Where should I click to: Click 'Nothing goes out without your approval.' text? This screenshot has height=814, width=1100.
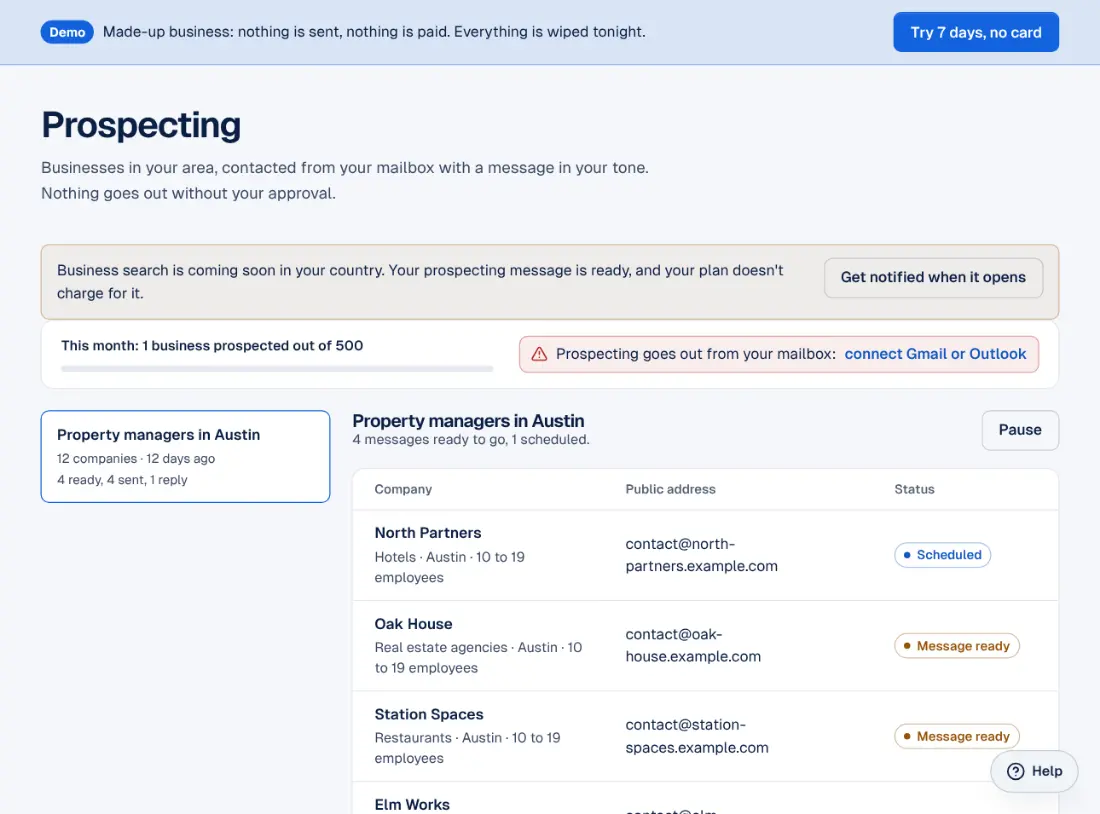(188, 194)
